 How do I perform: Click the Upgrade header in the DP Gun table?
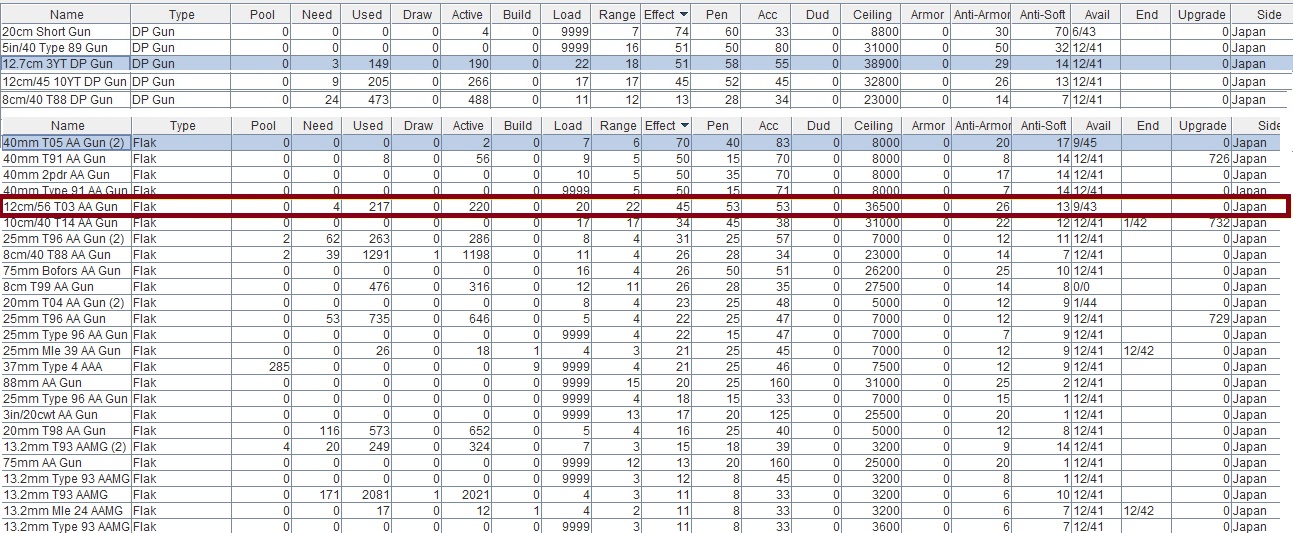pos(1202,15)
